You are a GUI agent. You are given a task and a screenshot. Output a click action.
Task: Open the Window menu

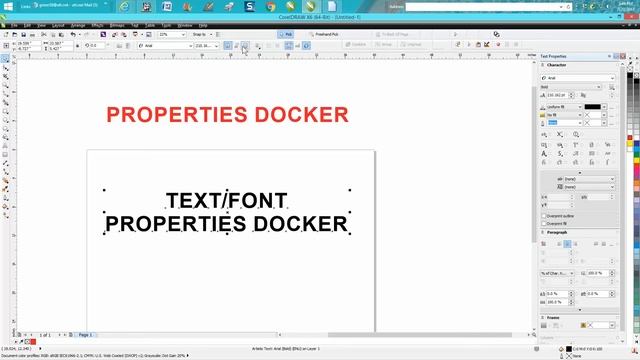coord(184,25)
